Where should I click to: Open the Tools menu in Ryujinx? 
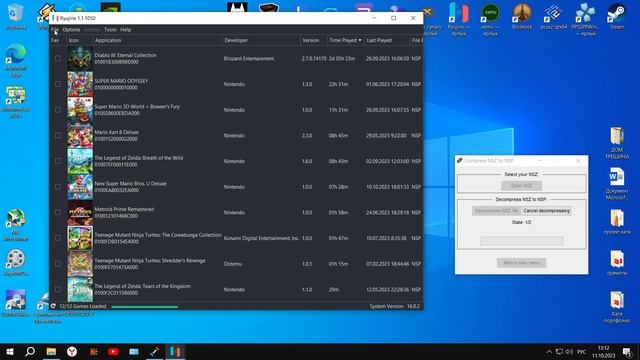pyautogui.click(x=110, y=30)
